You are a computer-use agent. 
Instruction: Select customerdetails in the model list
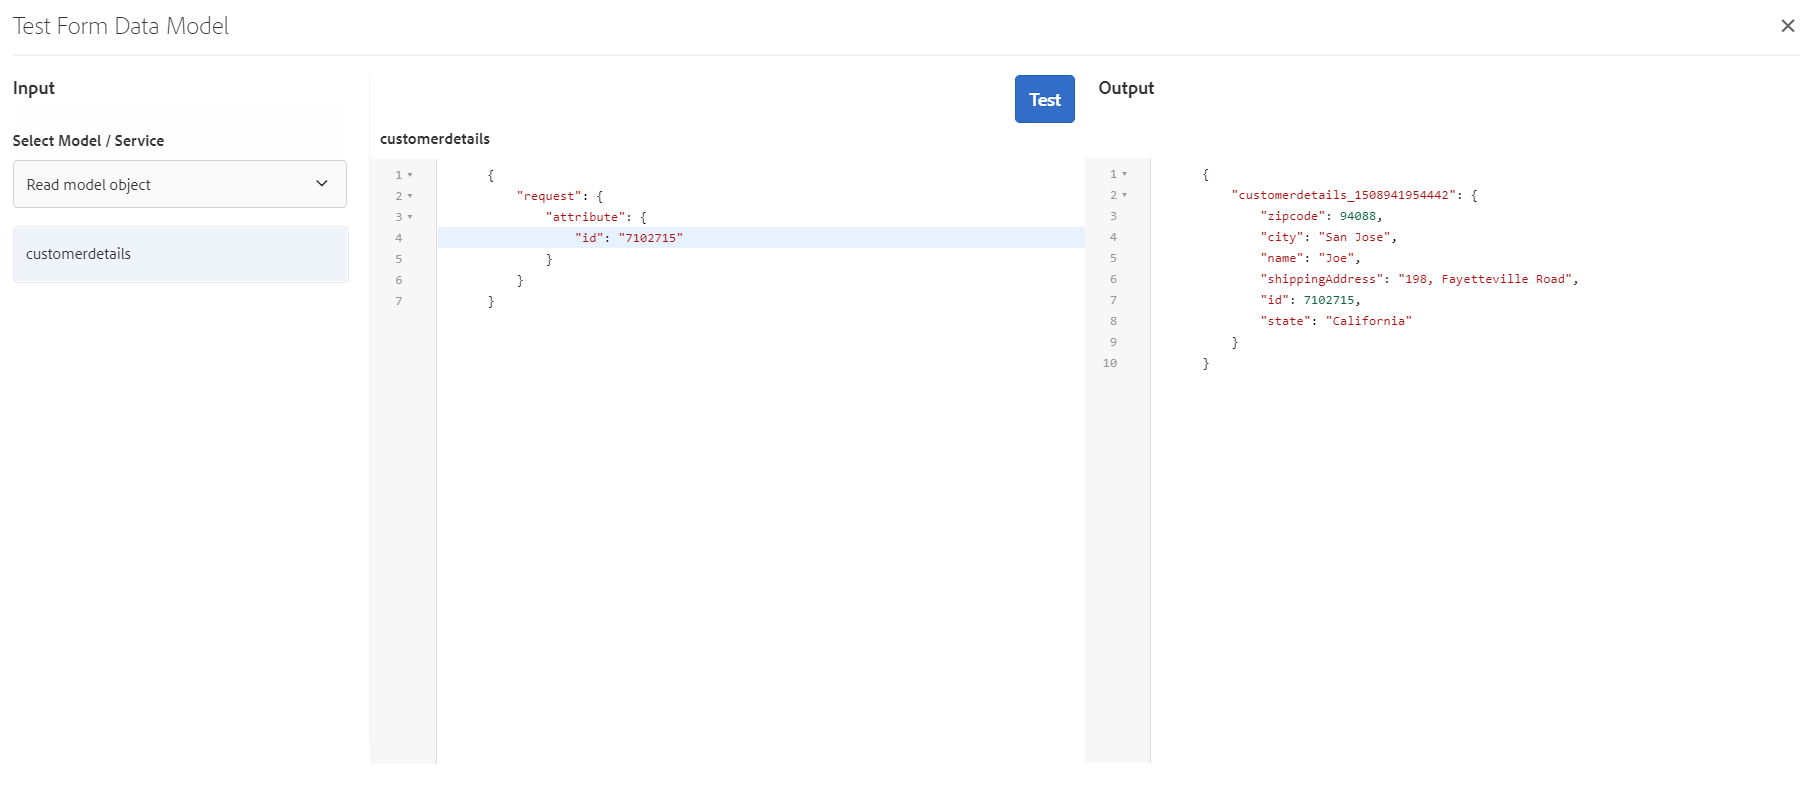pos(180,254)
